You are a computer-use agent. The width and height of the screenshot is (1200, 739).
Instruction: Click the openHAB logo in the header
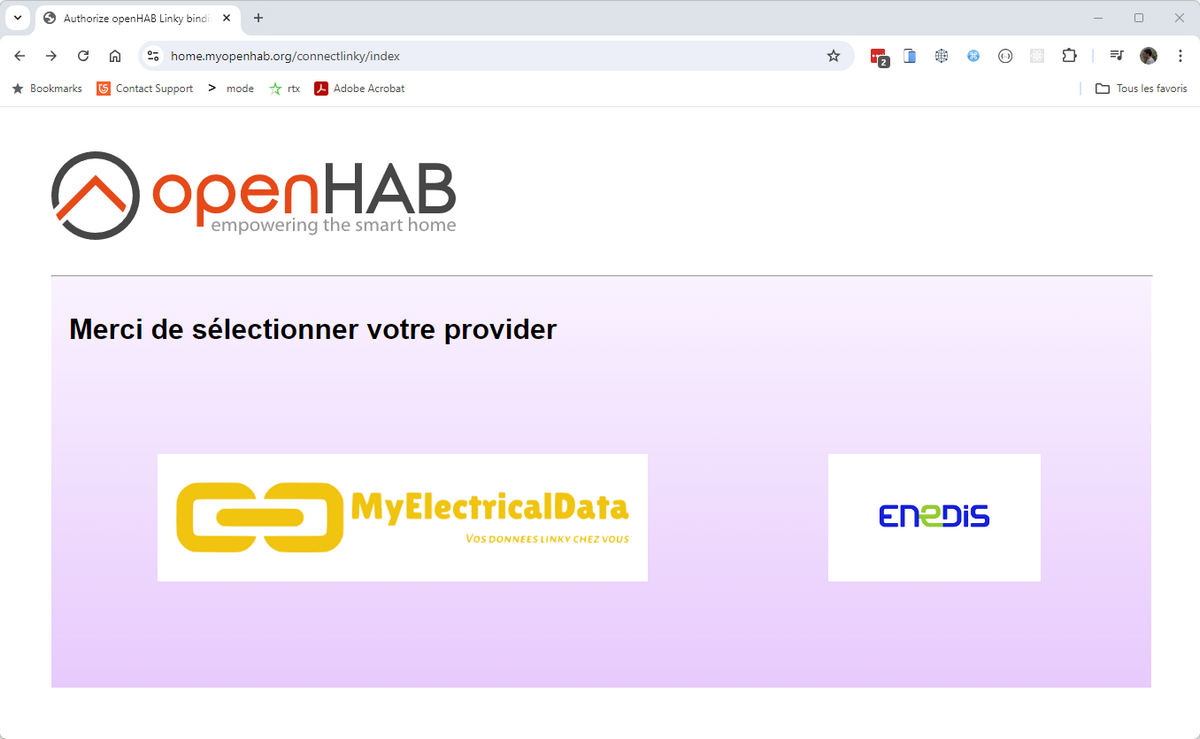coord(254,195)
